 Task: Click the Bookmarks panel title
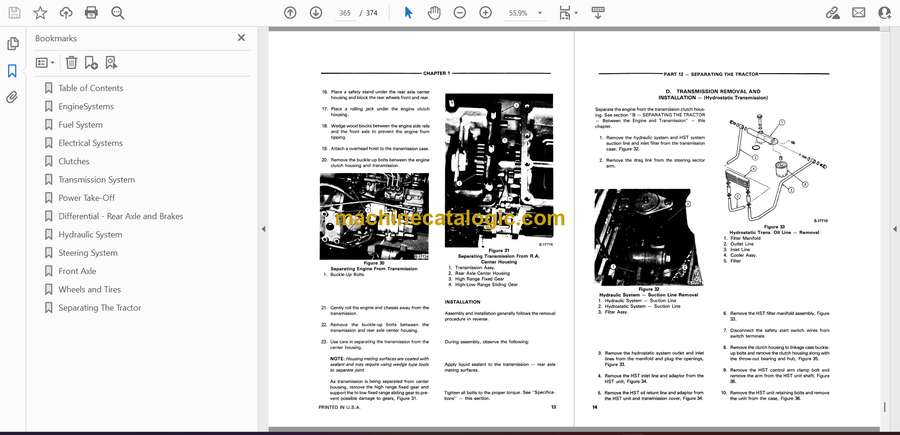click(56, 38)
